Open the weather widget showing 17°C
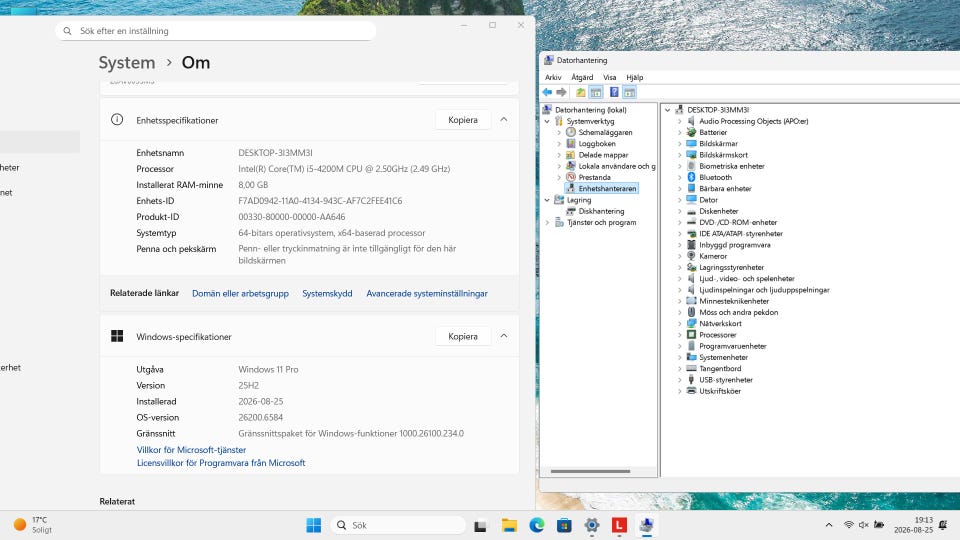 (x=33, y=525)
